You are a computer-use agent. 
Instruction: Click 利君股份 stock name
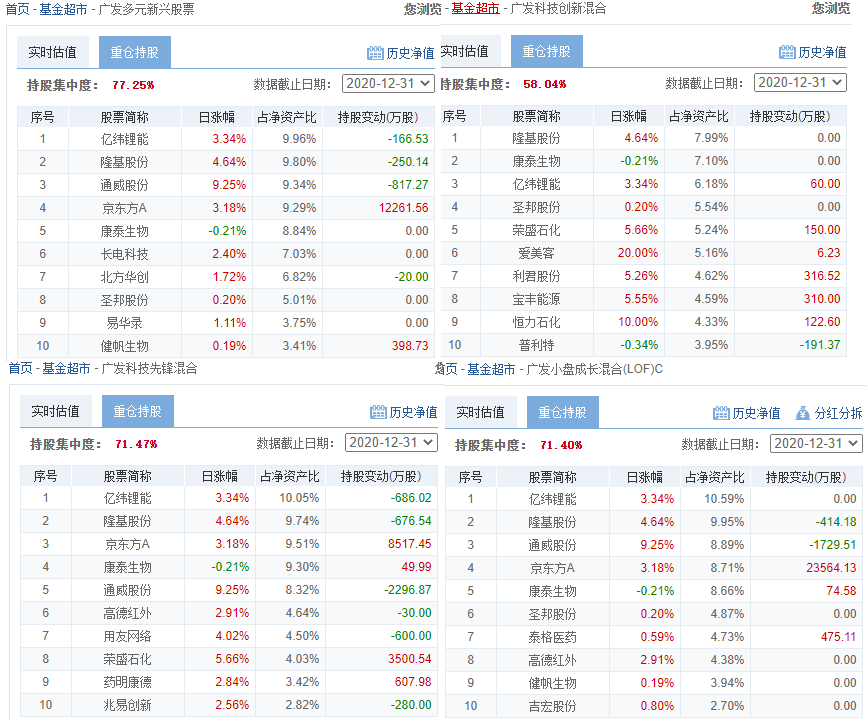click(x=536, y=276)
